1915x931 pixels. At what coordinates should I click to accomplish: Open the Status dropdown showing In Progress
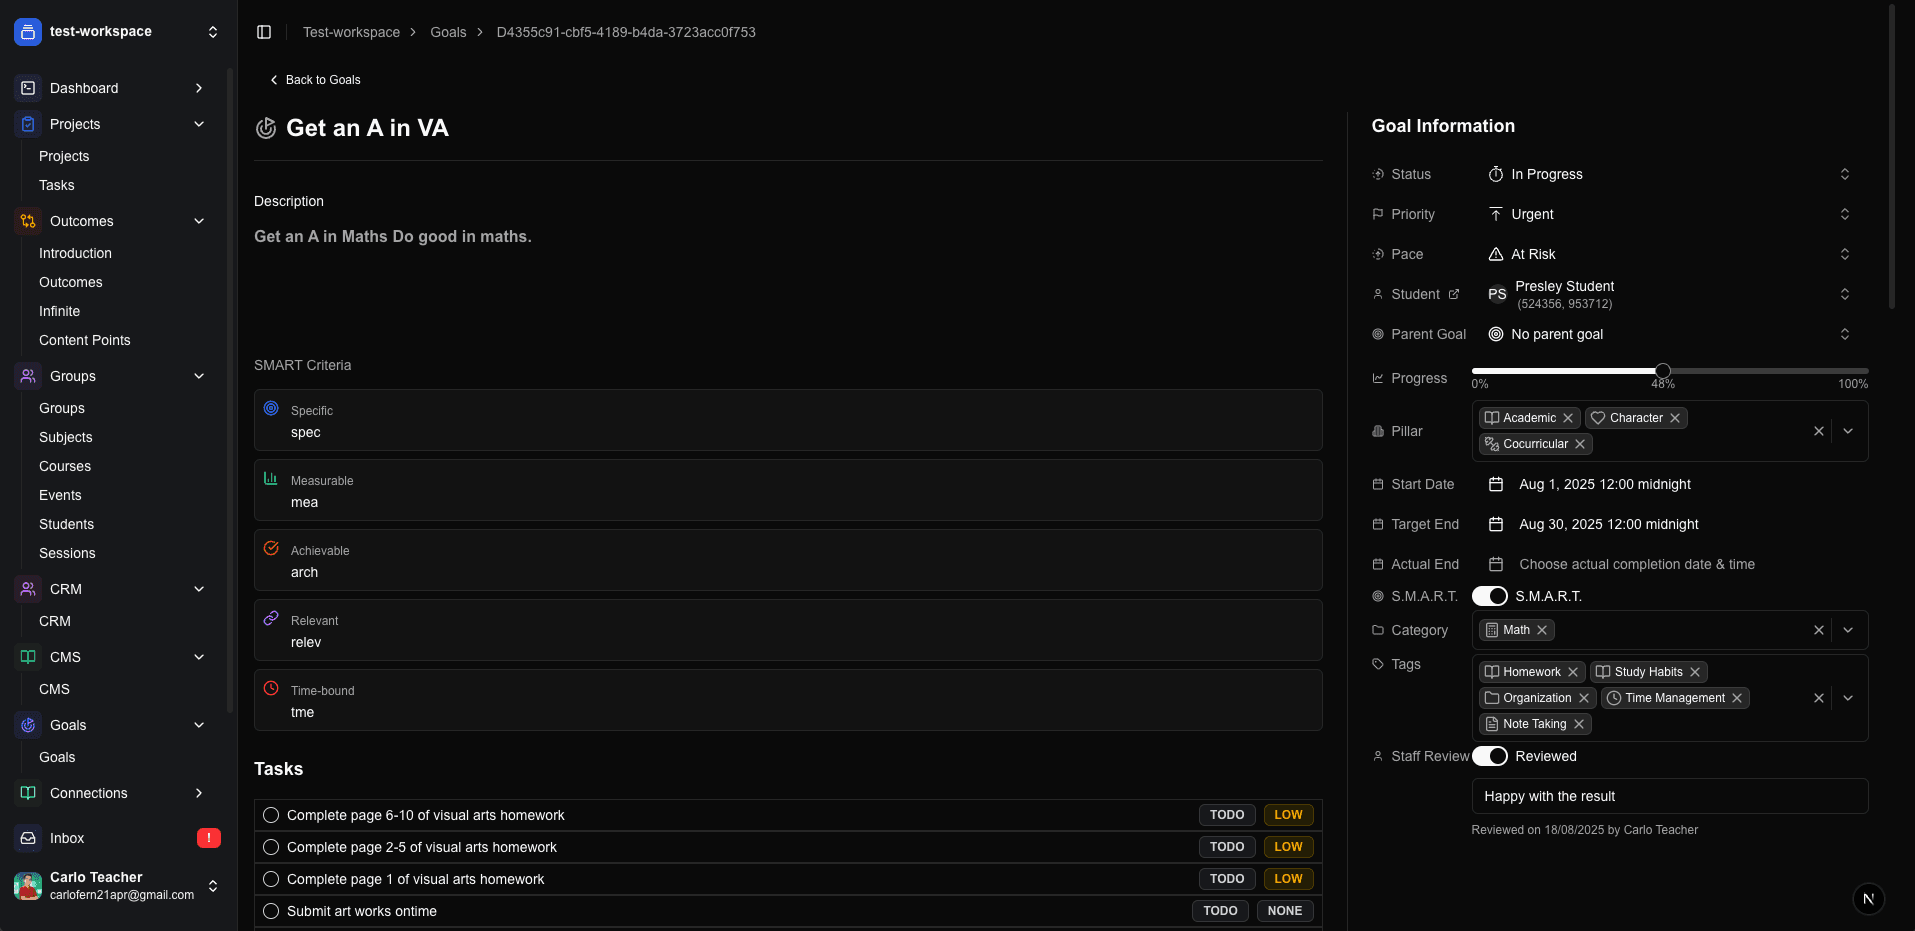pyautogui.click(x=1667, y=174)
